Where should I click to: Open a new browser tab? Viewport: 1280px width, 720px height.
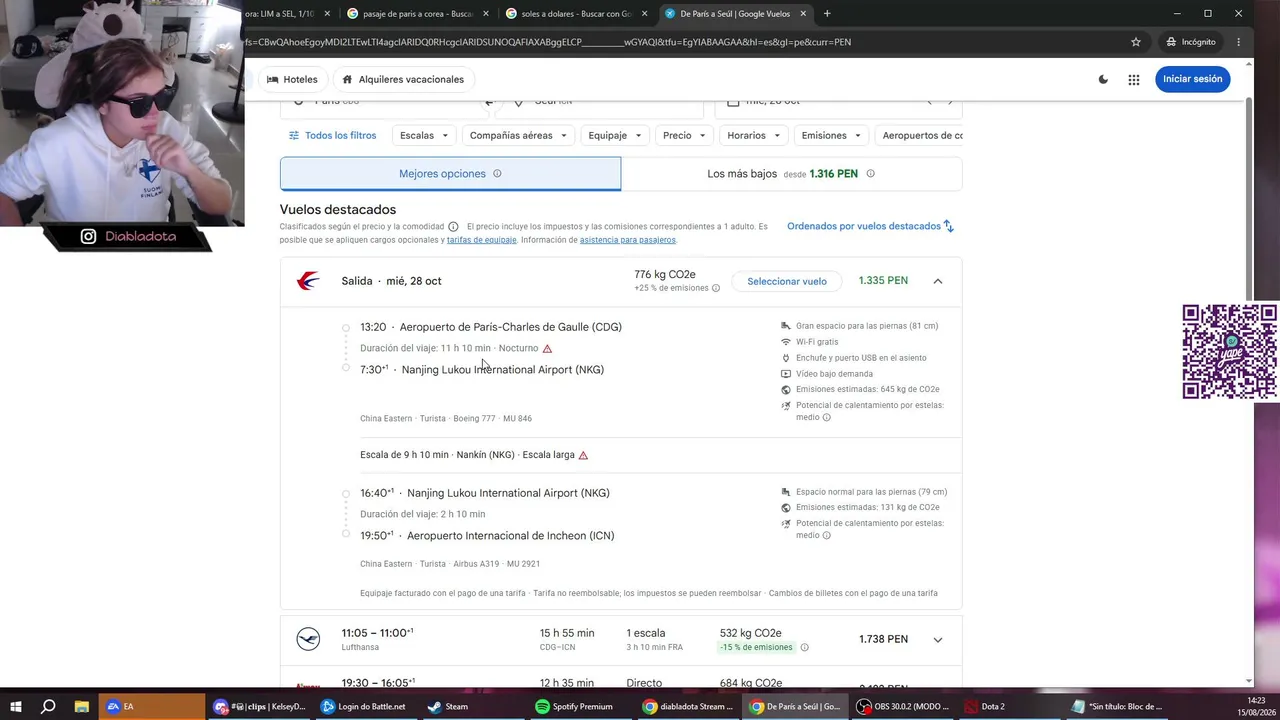(x=827, y=14)
